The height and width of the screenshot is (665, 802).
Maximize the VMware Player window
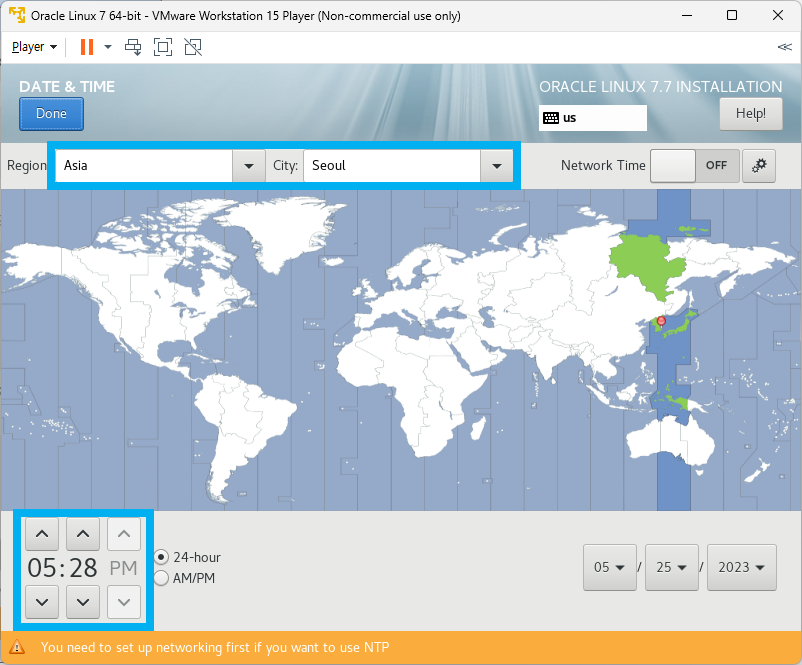(732, 15)
